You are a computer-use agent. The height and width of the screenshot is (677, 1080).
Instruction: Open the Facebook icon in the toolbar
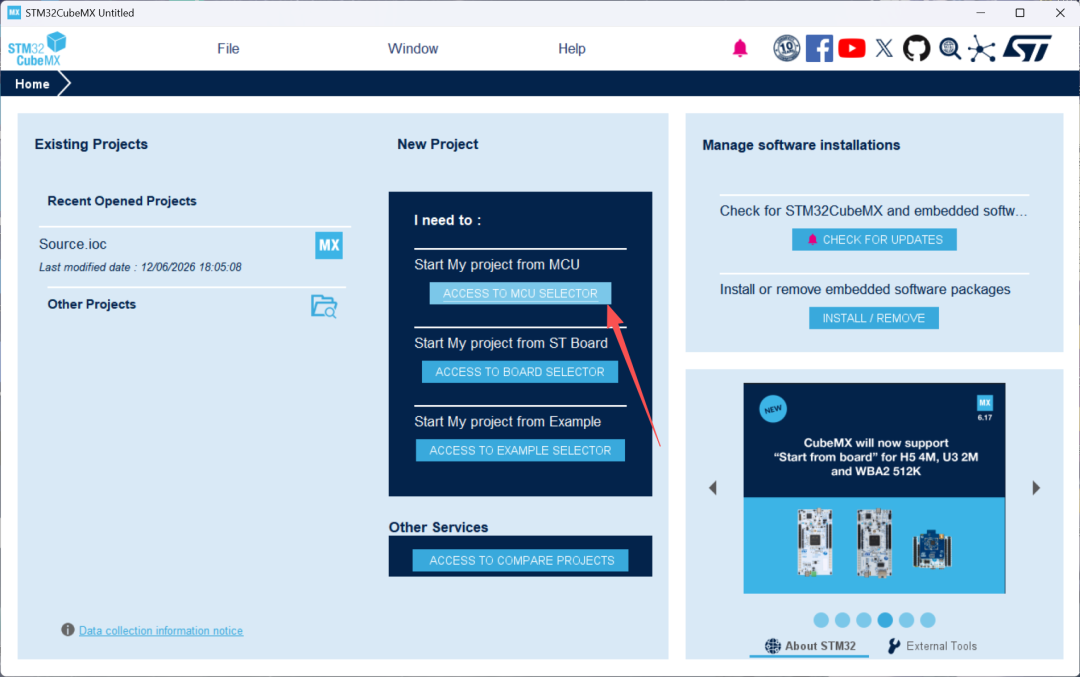pyautogui.click(x=819, y=48)
